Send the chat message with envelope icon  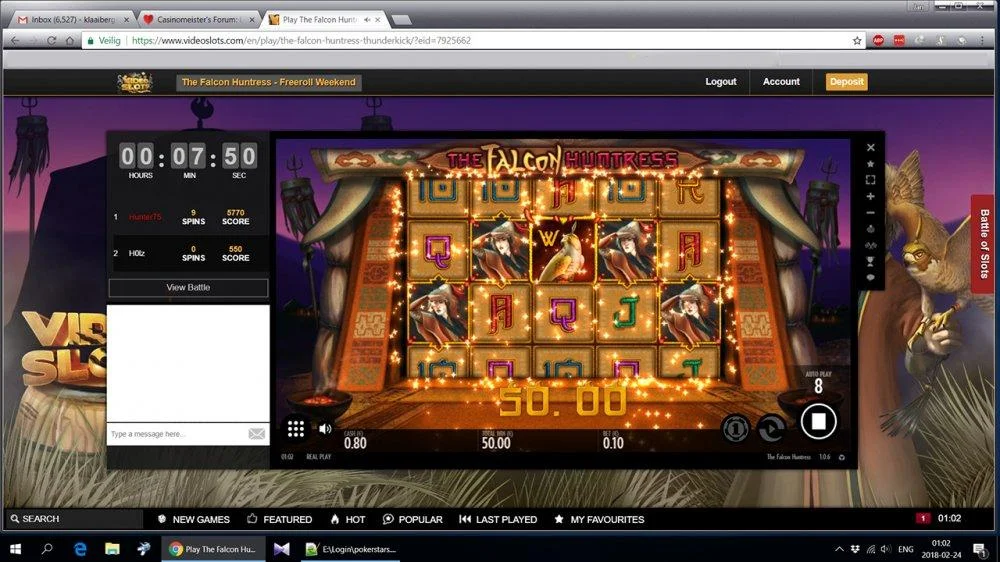[x=256, y=434]
